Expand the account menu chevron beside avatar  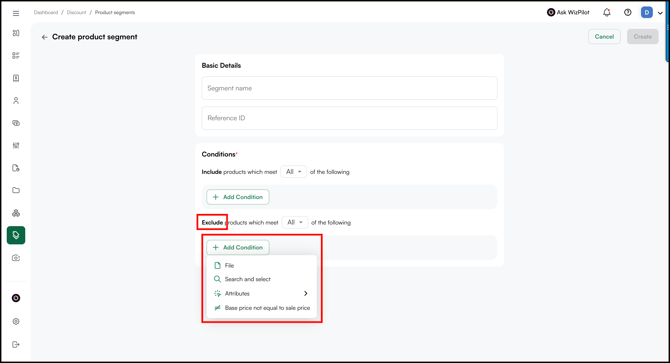click(660, 13)
